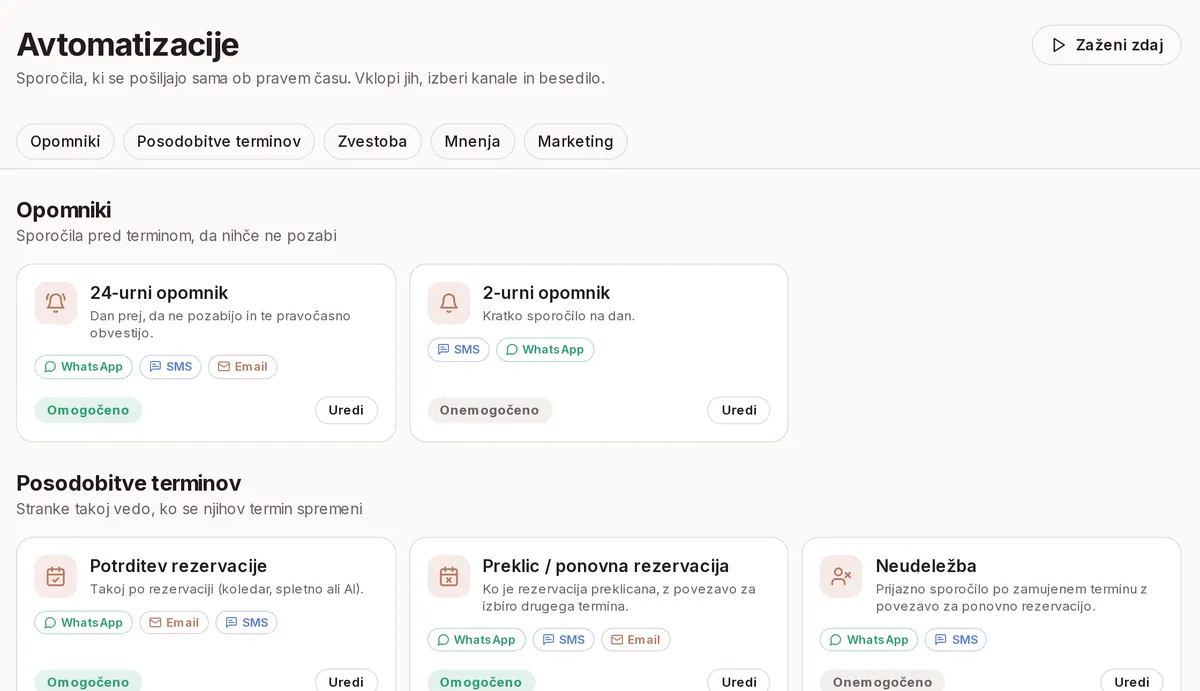Click text 'Stranke takoj vedo, ko se njihov termin spremeni'
Screen dimensions: 1200x691
(x=189, y=509)
